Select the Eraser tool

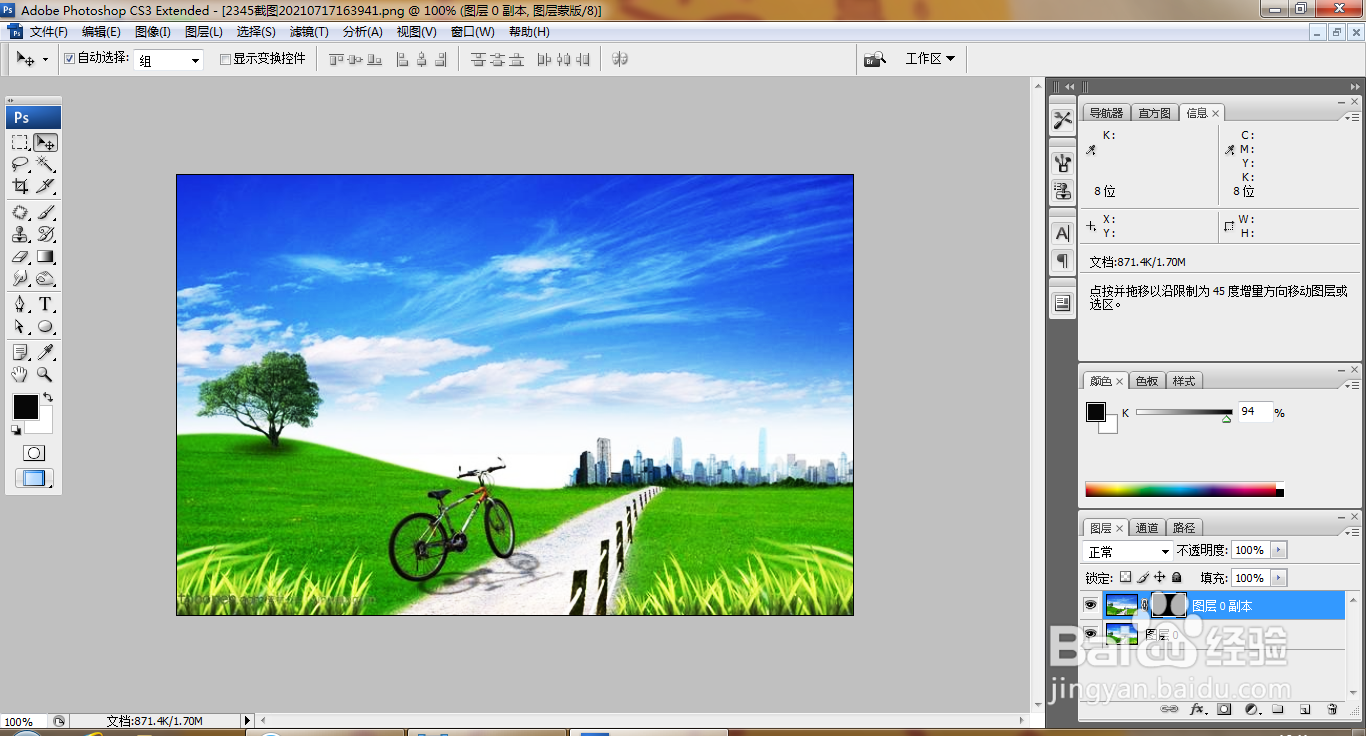coord(20,257)
